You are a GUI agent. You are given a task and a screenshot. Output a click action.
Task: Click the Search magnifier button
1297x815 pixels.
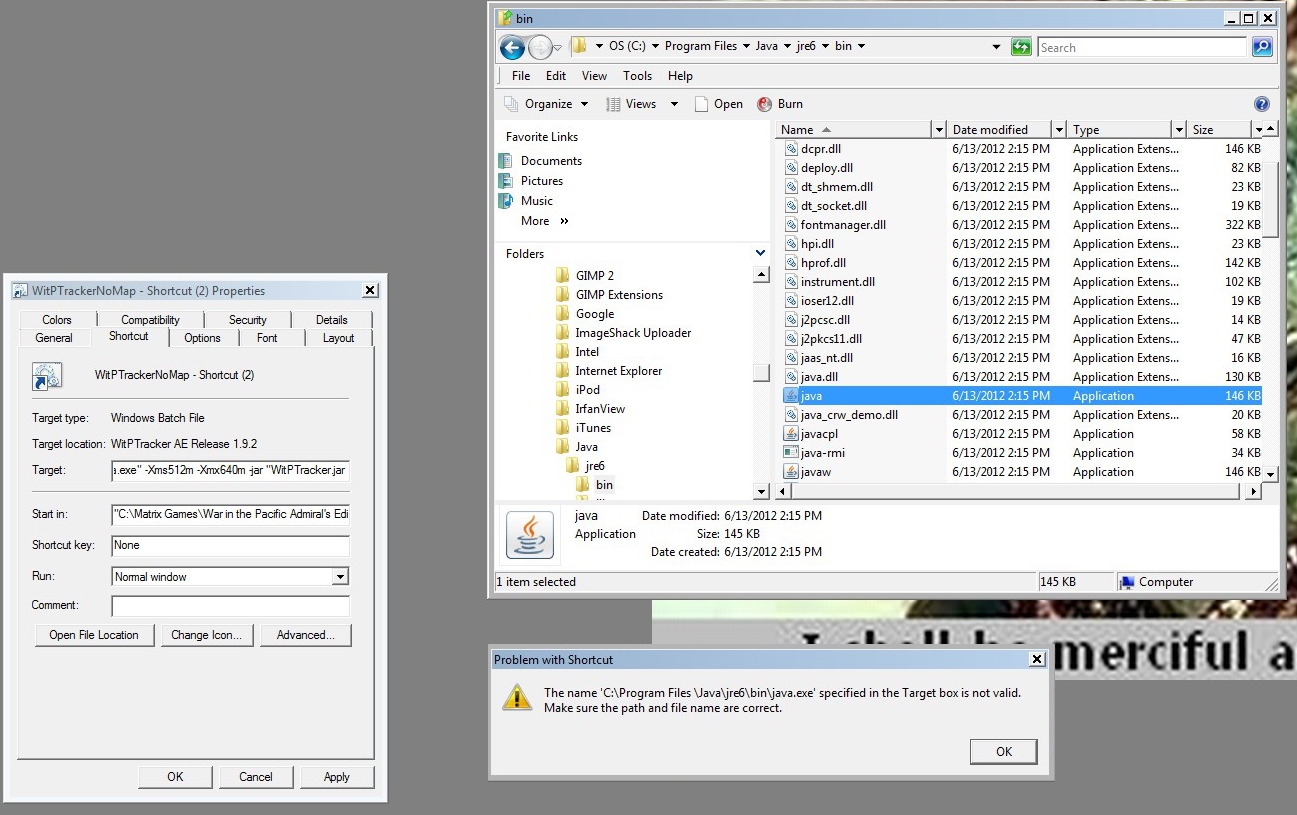pos(1262,47)
